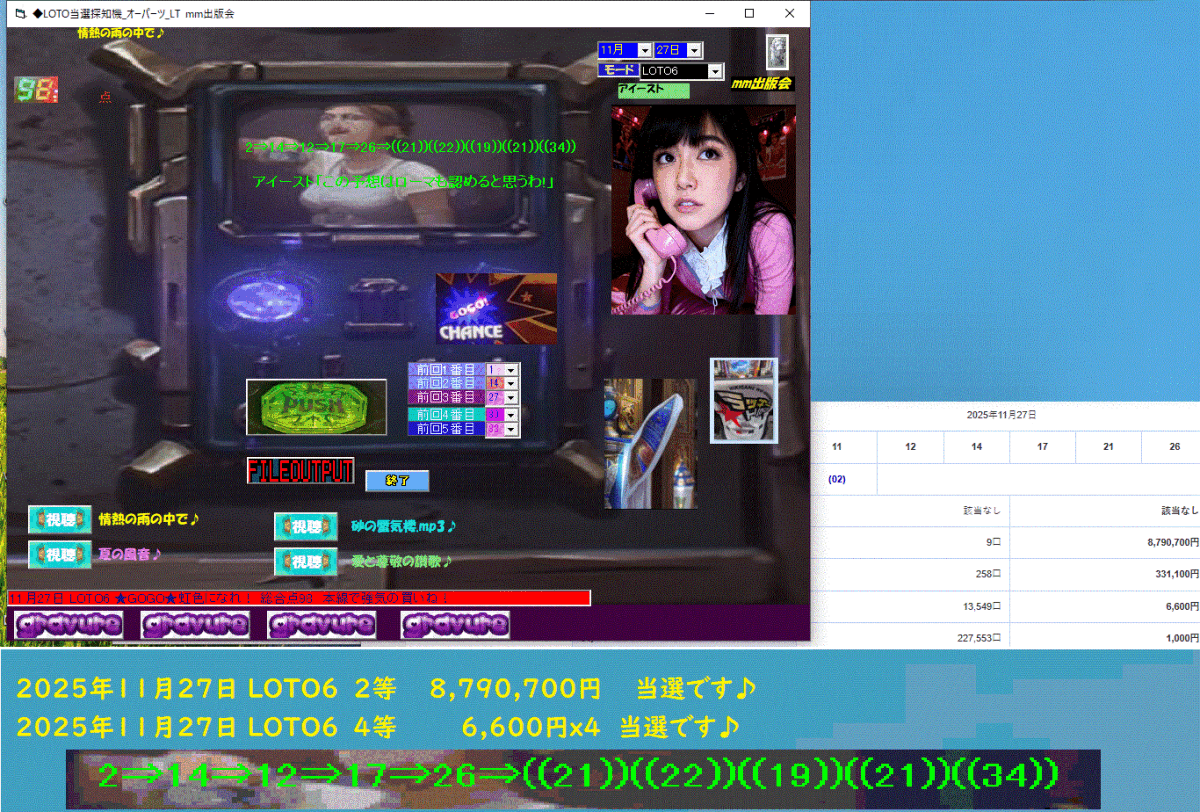Click the first 21 cell in results table
Image resolution: width=1200 pixels, height=812 pixels.
1108,447
